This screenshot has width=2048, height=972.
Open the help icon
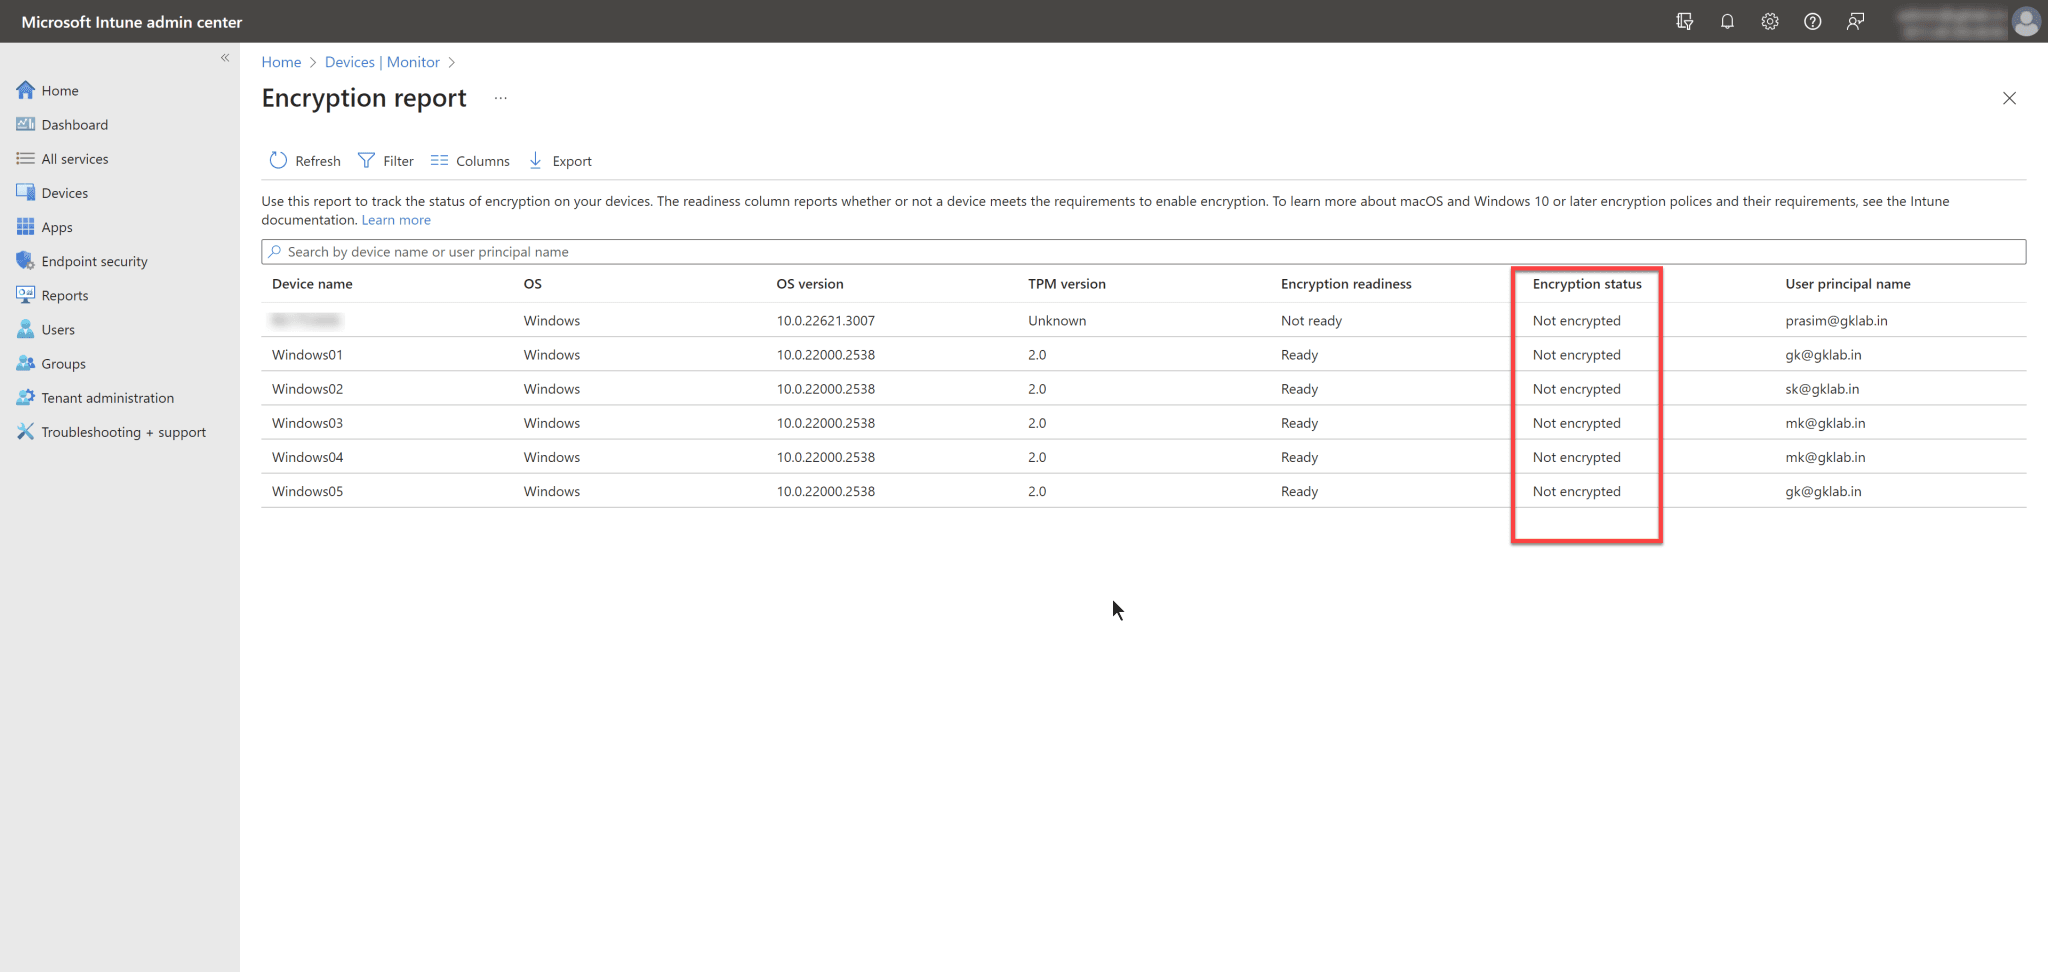1813,21
